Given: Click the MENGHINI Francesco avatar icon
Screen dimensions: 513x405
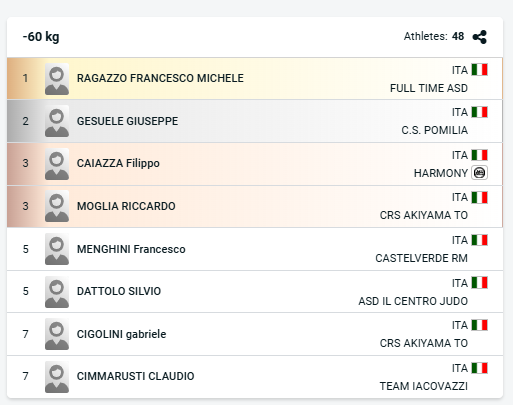Looking at the screenshot, I should click(x=57, y=249).
